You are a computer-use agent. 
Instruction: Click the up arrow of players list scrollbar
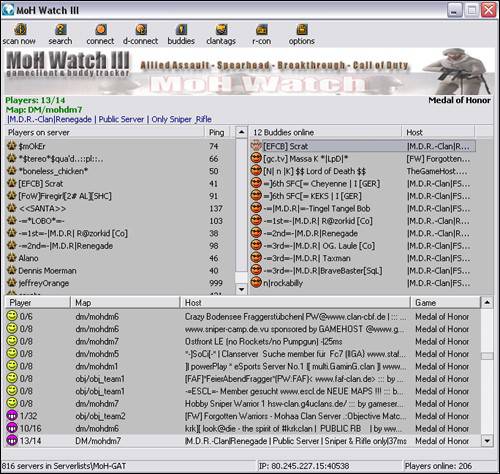click(241, 132)
